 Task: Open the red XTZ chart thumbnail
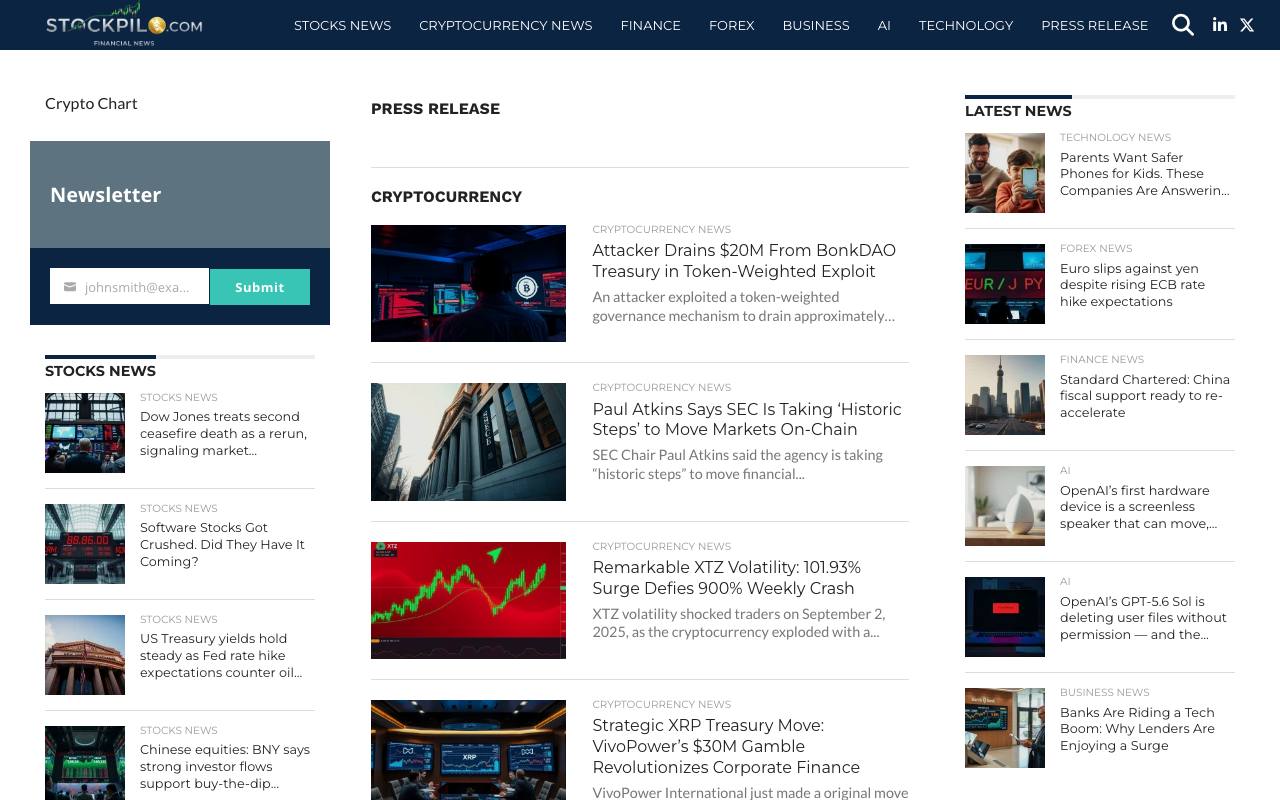click(468, 600)
